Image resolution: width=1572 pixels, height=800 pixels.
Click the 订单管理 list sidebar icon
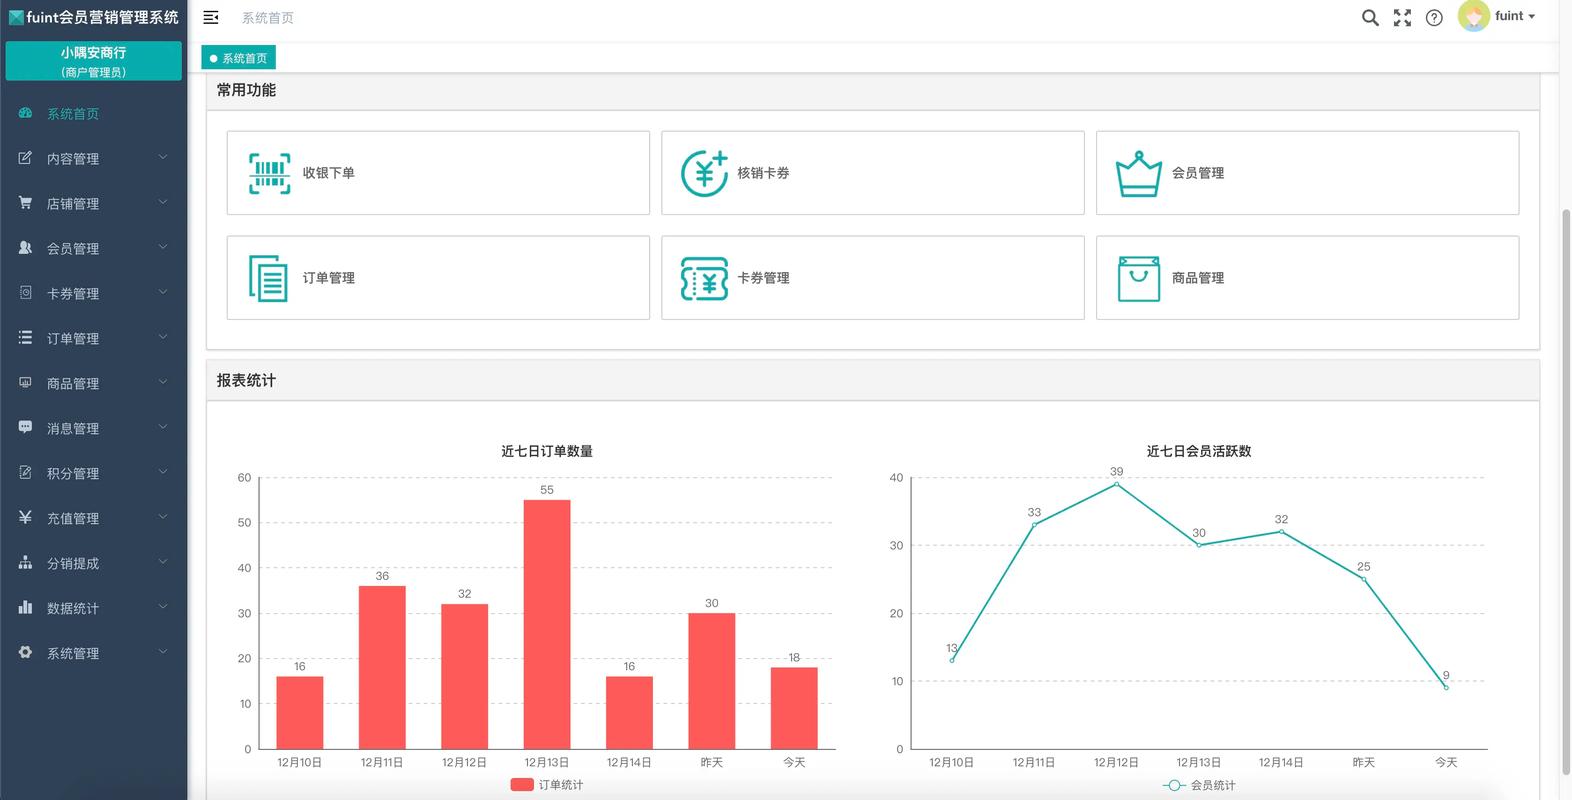(25, 338)
